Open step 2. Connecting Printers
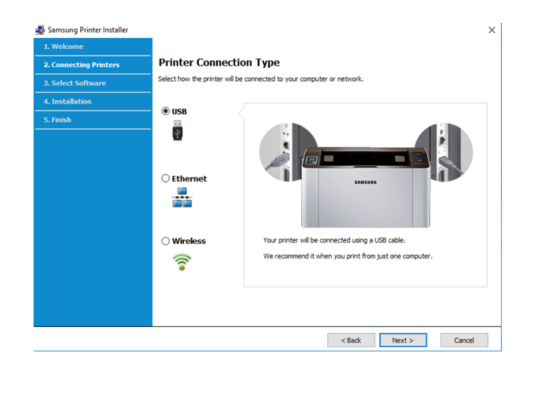The image size is (534, 401). point(93,65)
